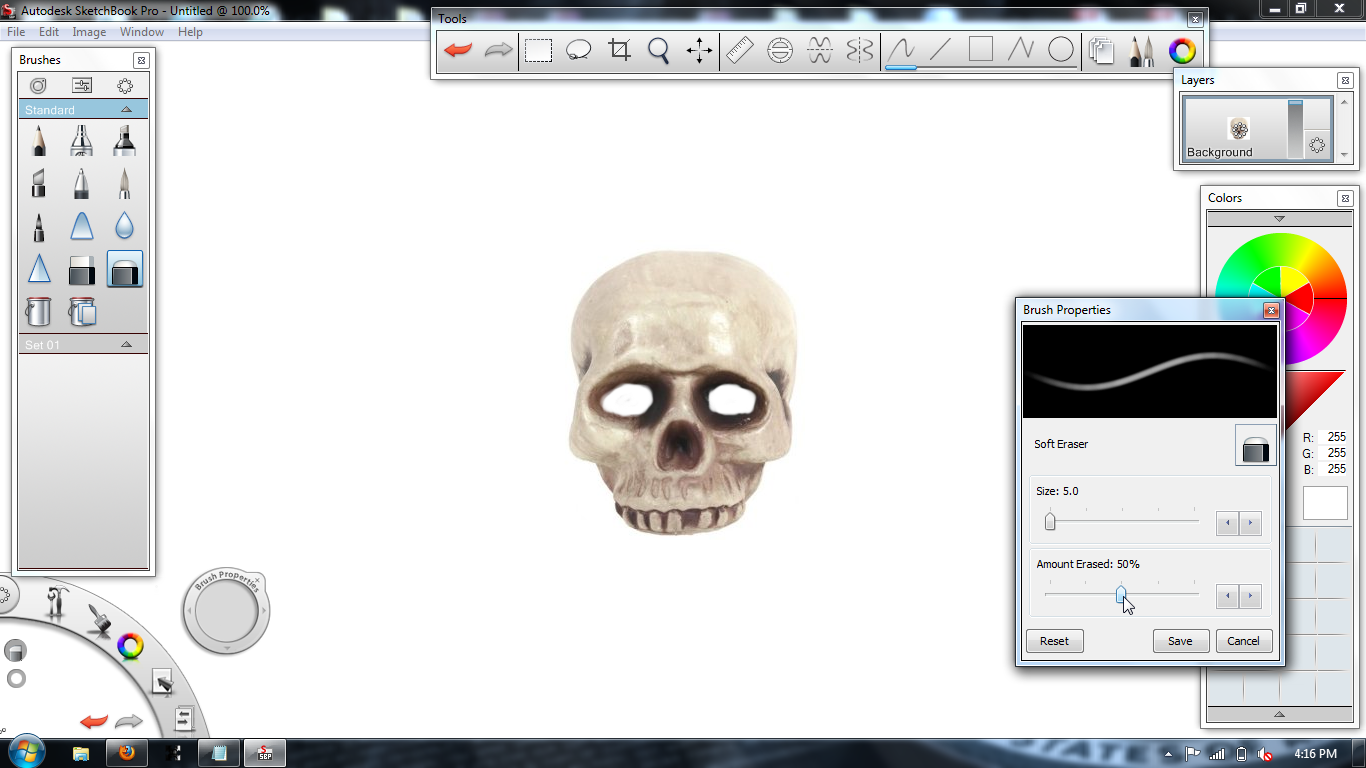Increase Size with right arrow stepper
This screenshot has height=768, width=1366.
pos(1250,523)
